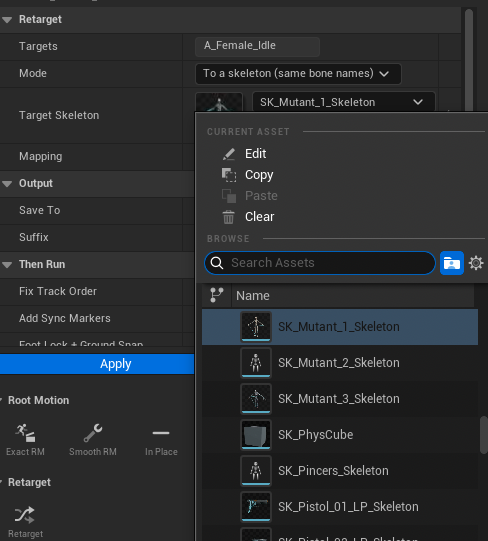Screen dimensions: 488x541
Task: Select the Smooth RM wrench icon
Action: [x=93, y=433]
